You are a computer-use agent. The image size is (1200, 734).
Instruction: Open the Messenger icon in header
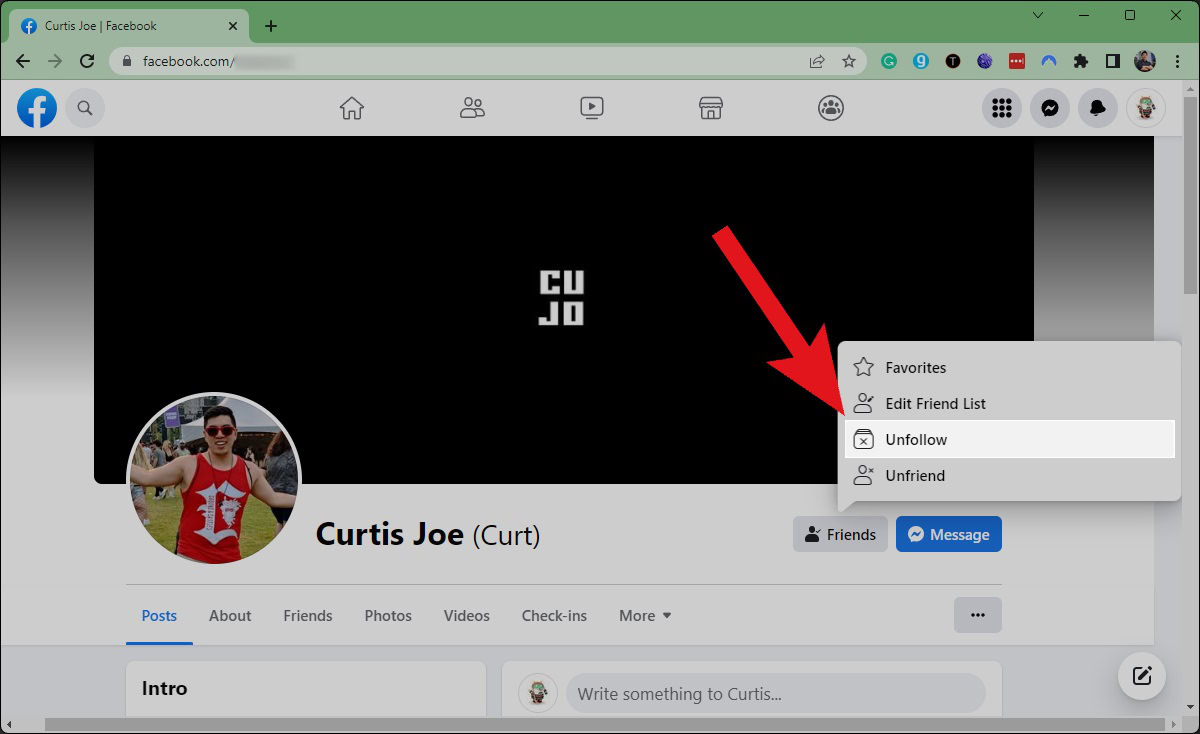pos(1050,108)
